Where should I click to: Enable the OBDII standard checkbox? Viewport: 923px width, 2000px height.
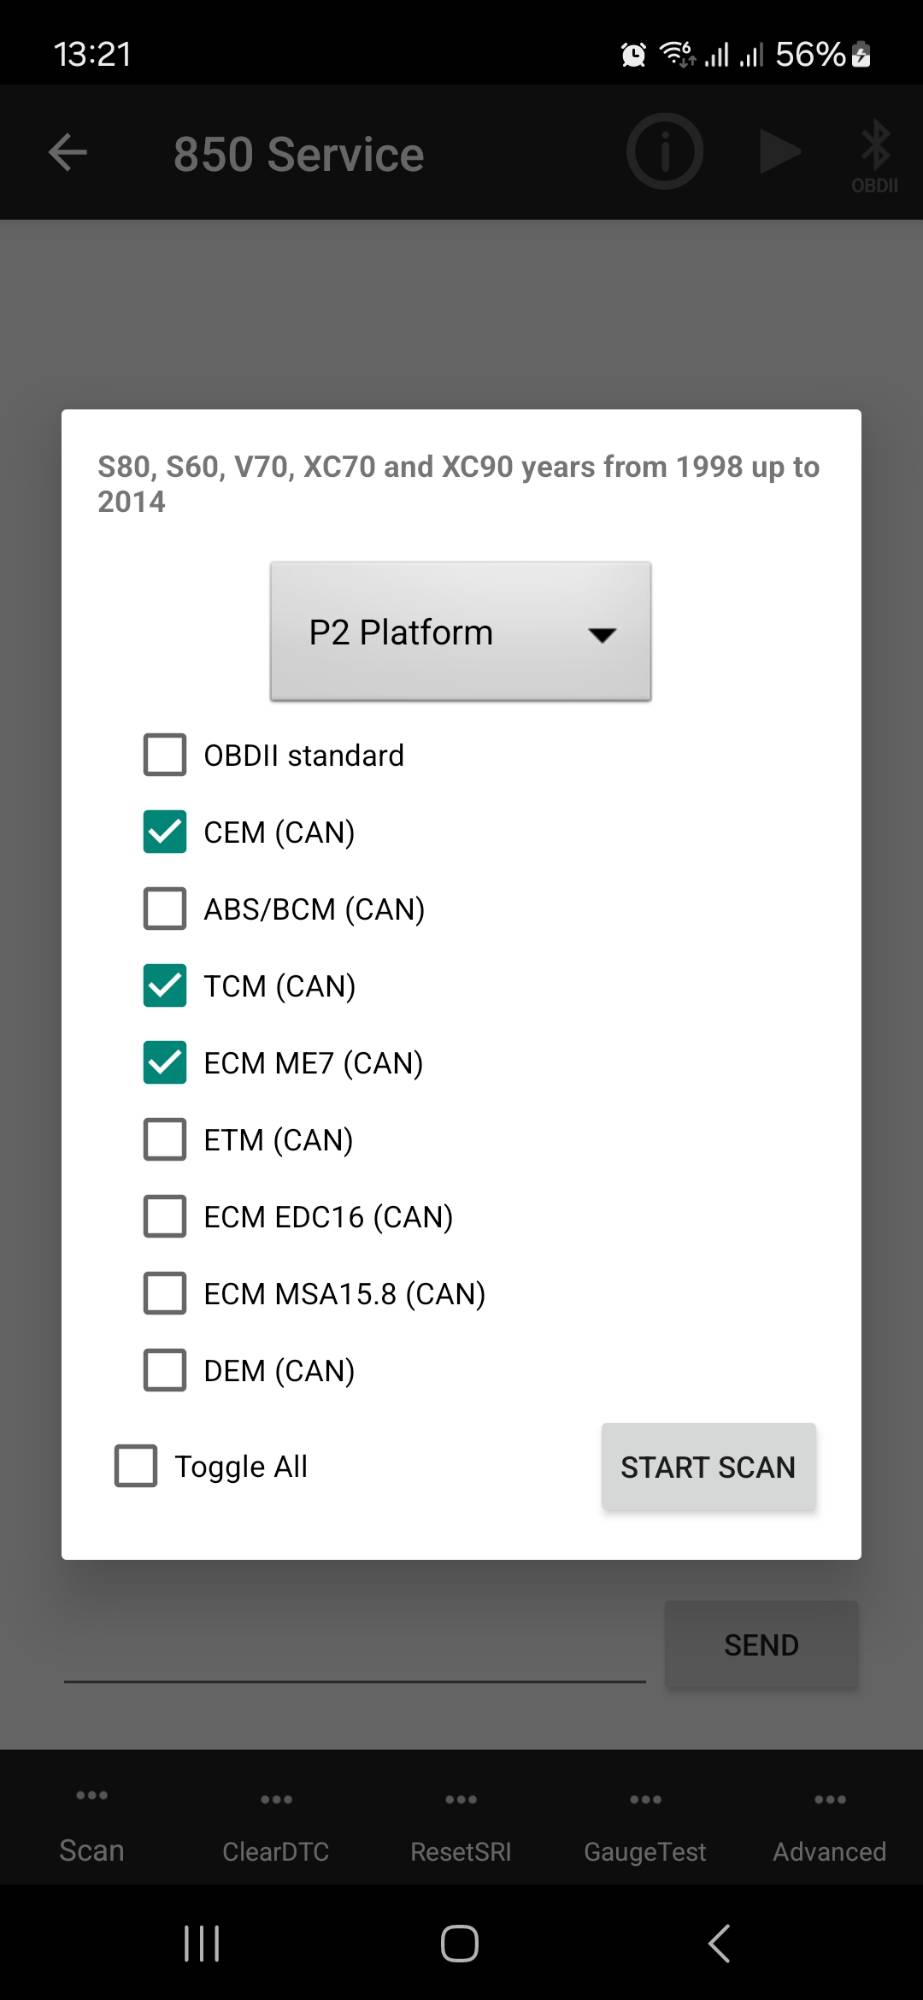tap(165, 755)
